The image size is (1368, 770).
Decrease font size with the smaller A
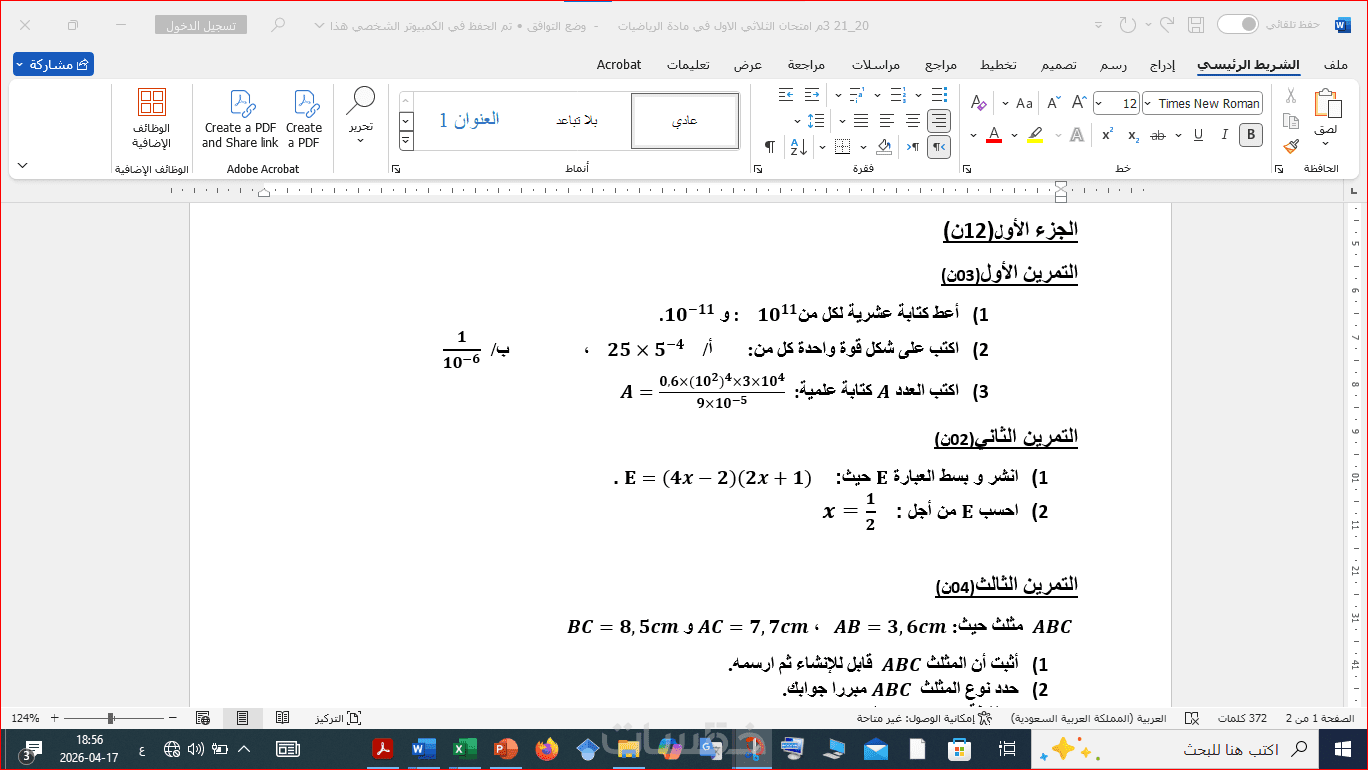point(1053,103)
